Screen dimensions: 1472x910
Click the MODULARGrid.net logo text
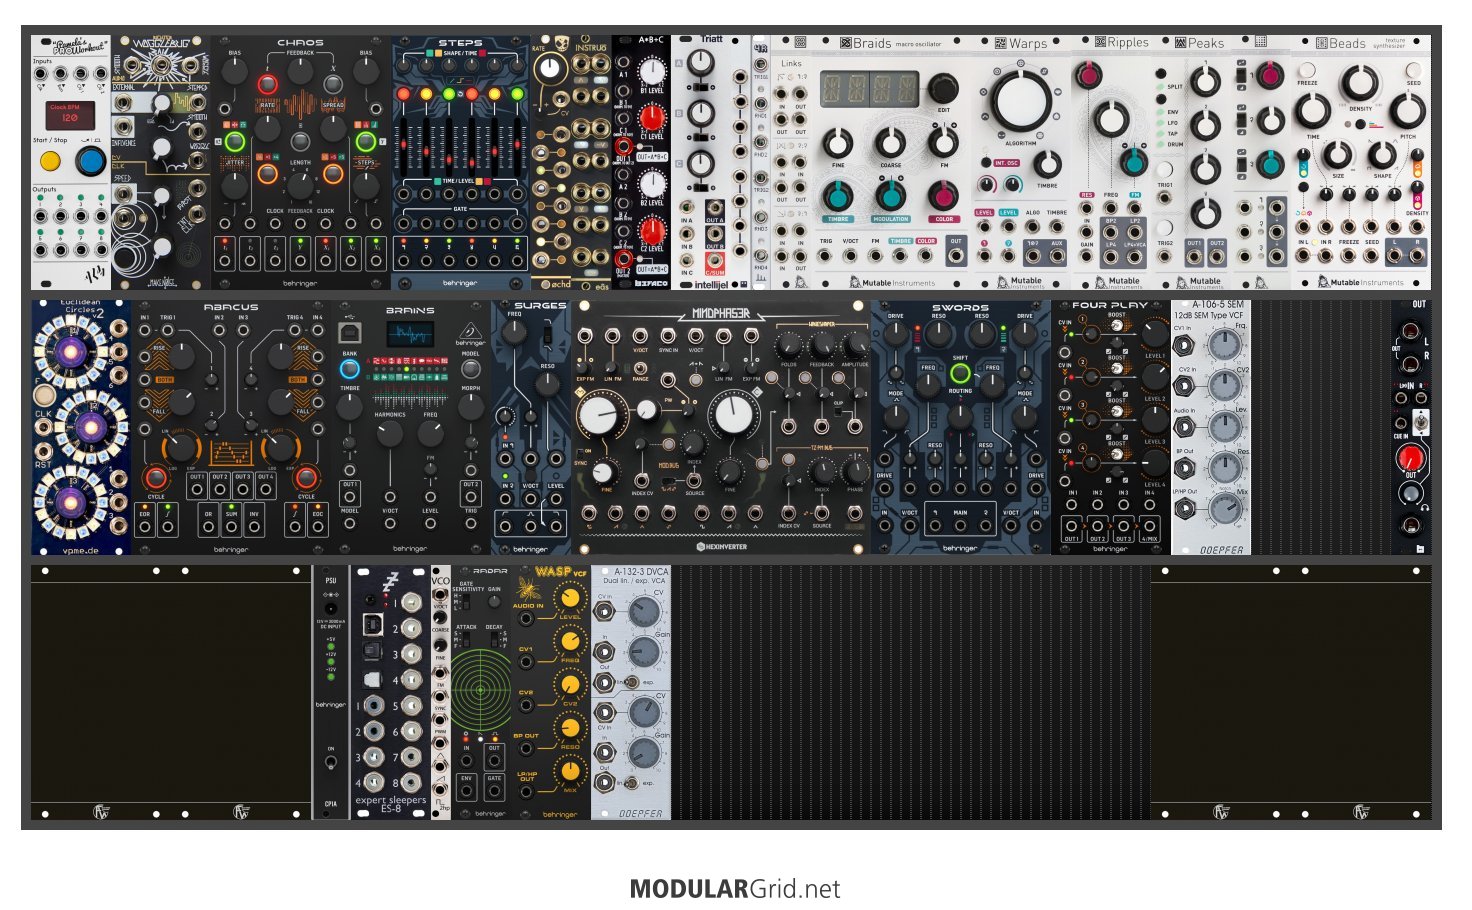click(735, 889)
